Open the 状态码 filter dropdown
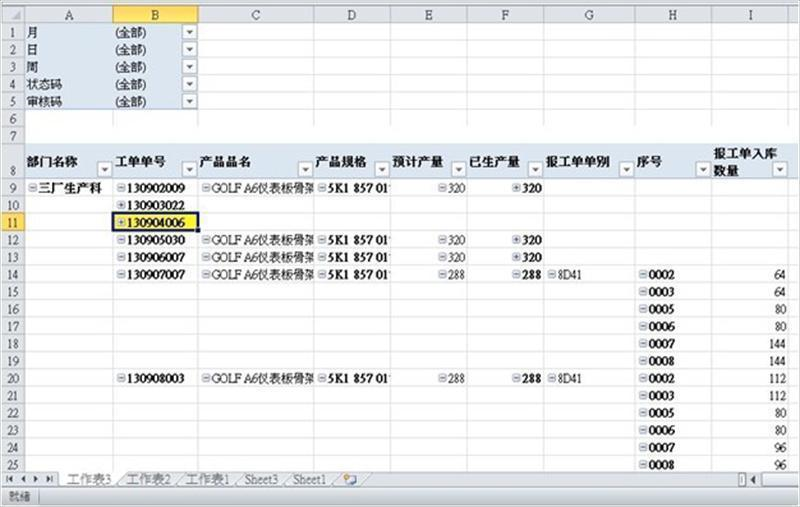Viewport: 800px width, 507px height. (x=189, y=84)
